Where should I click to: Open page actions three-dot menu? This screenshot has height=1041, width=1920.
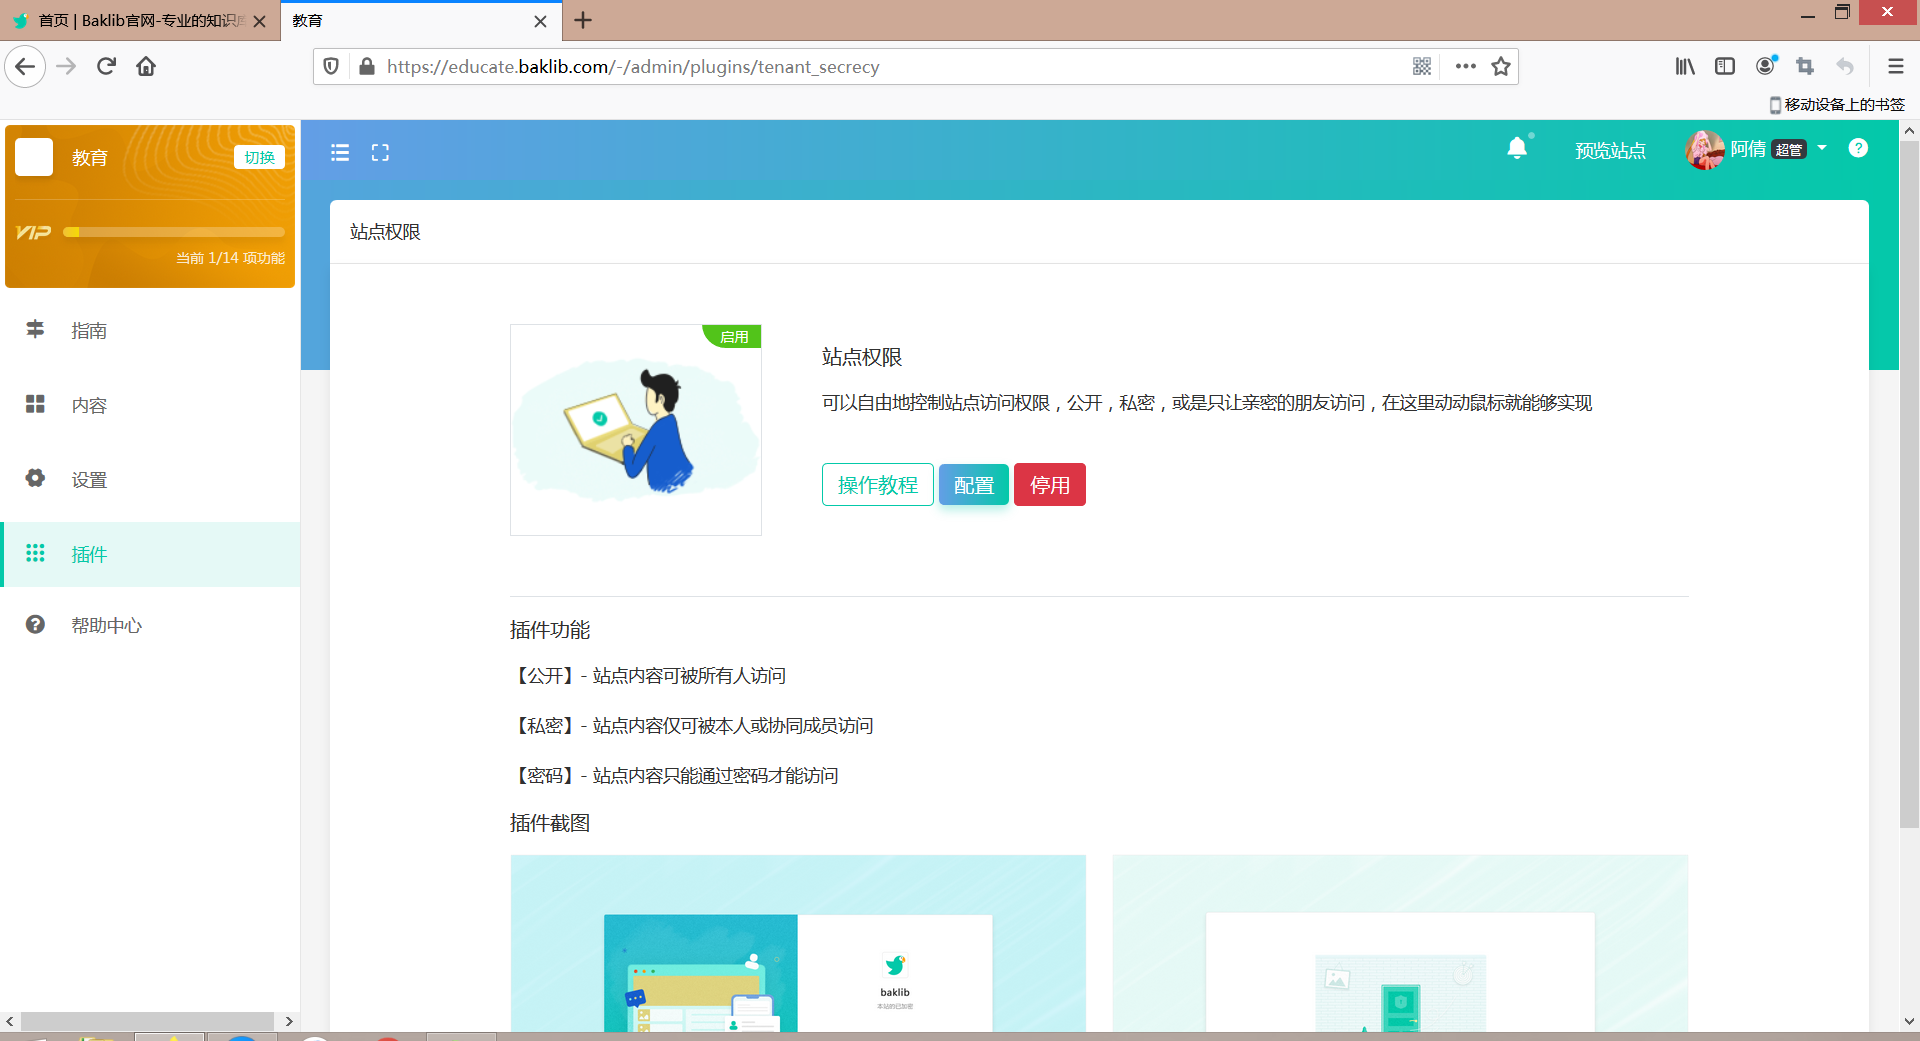pos(1466,67)
